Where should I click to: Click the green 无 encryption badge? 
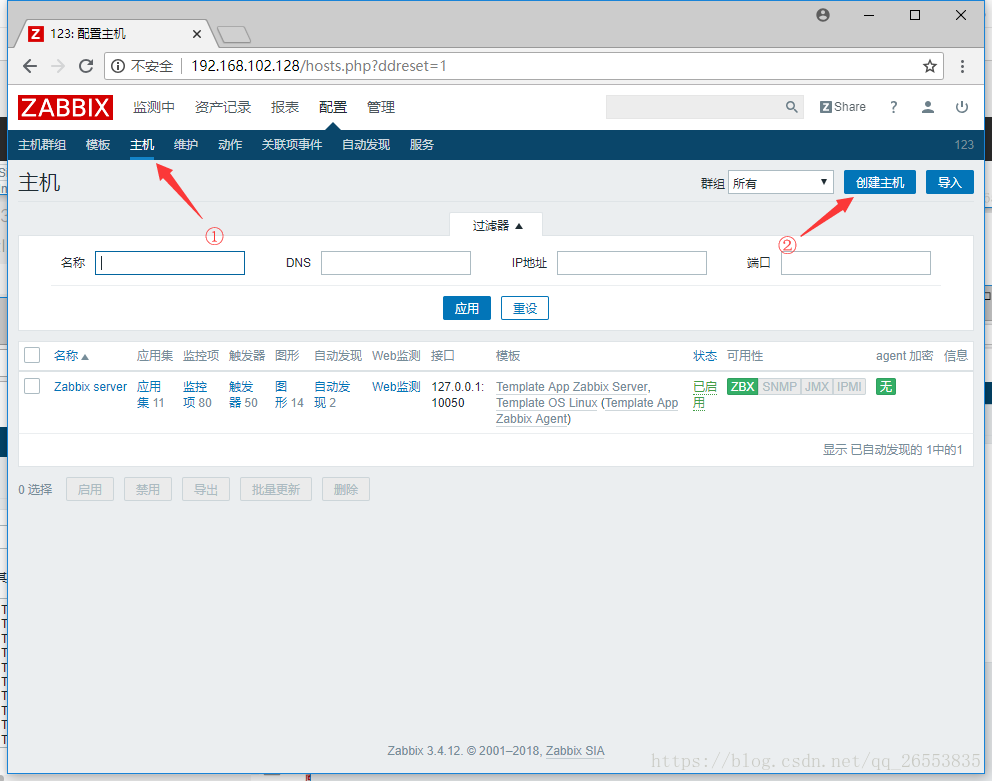[886, 387]
